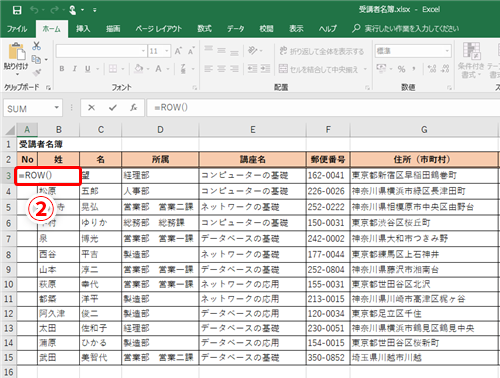Click the Borders icon
Screen dimensions: 500x378
[113, 69]
